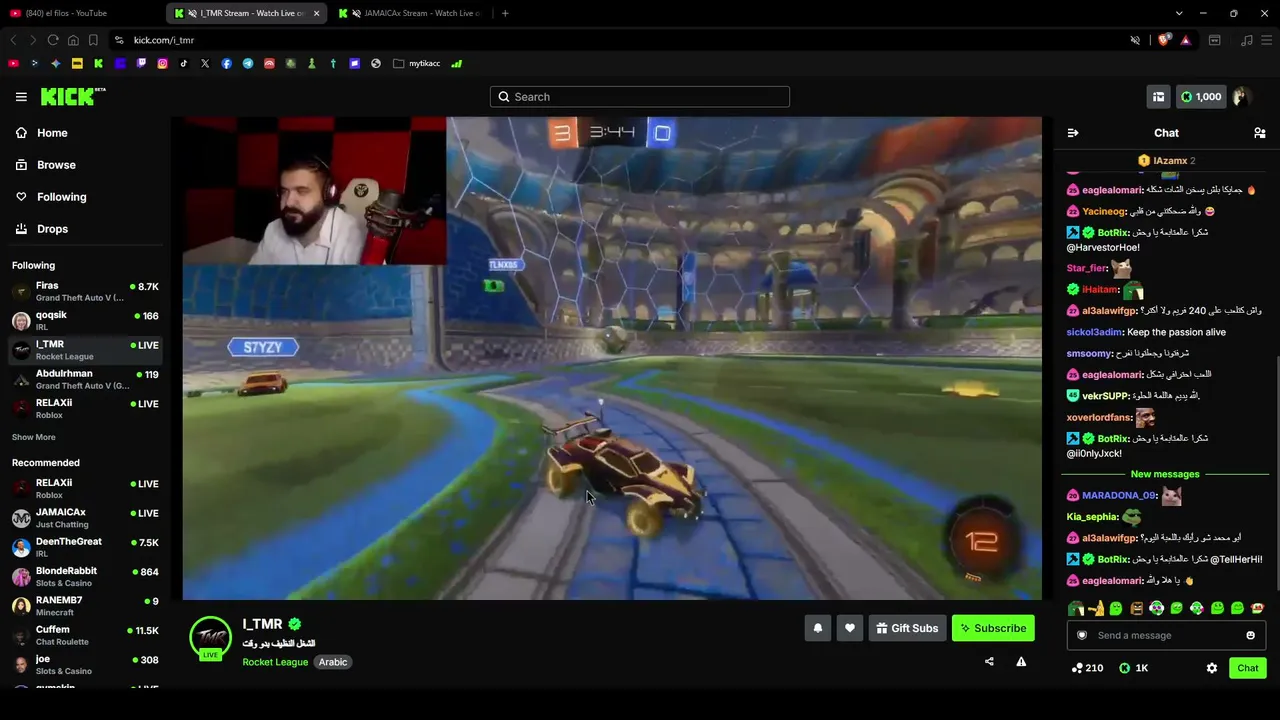Go to the browser home page
Image resolution: width=1280 pixels, height=720 pixels.
[73, 40]
